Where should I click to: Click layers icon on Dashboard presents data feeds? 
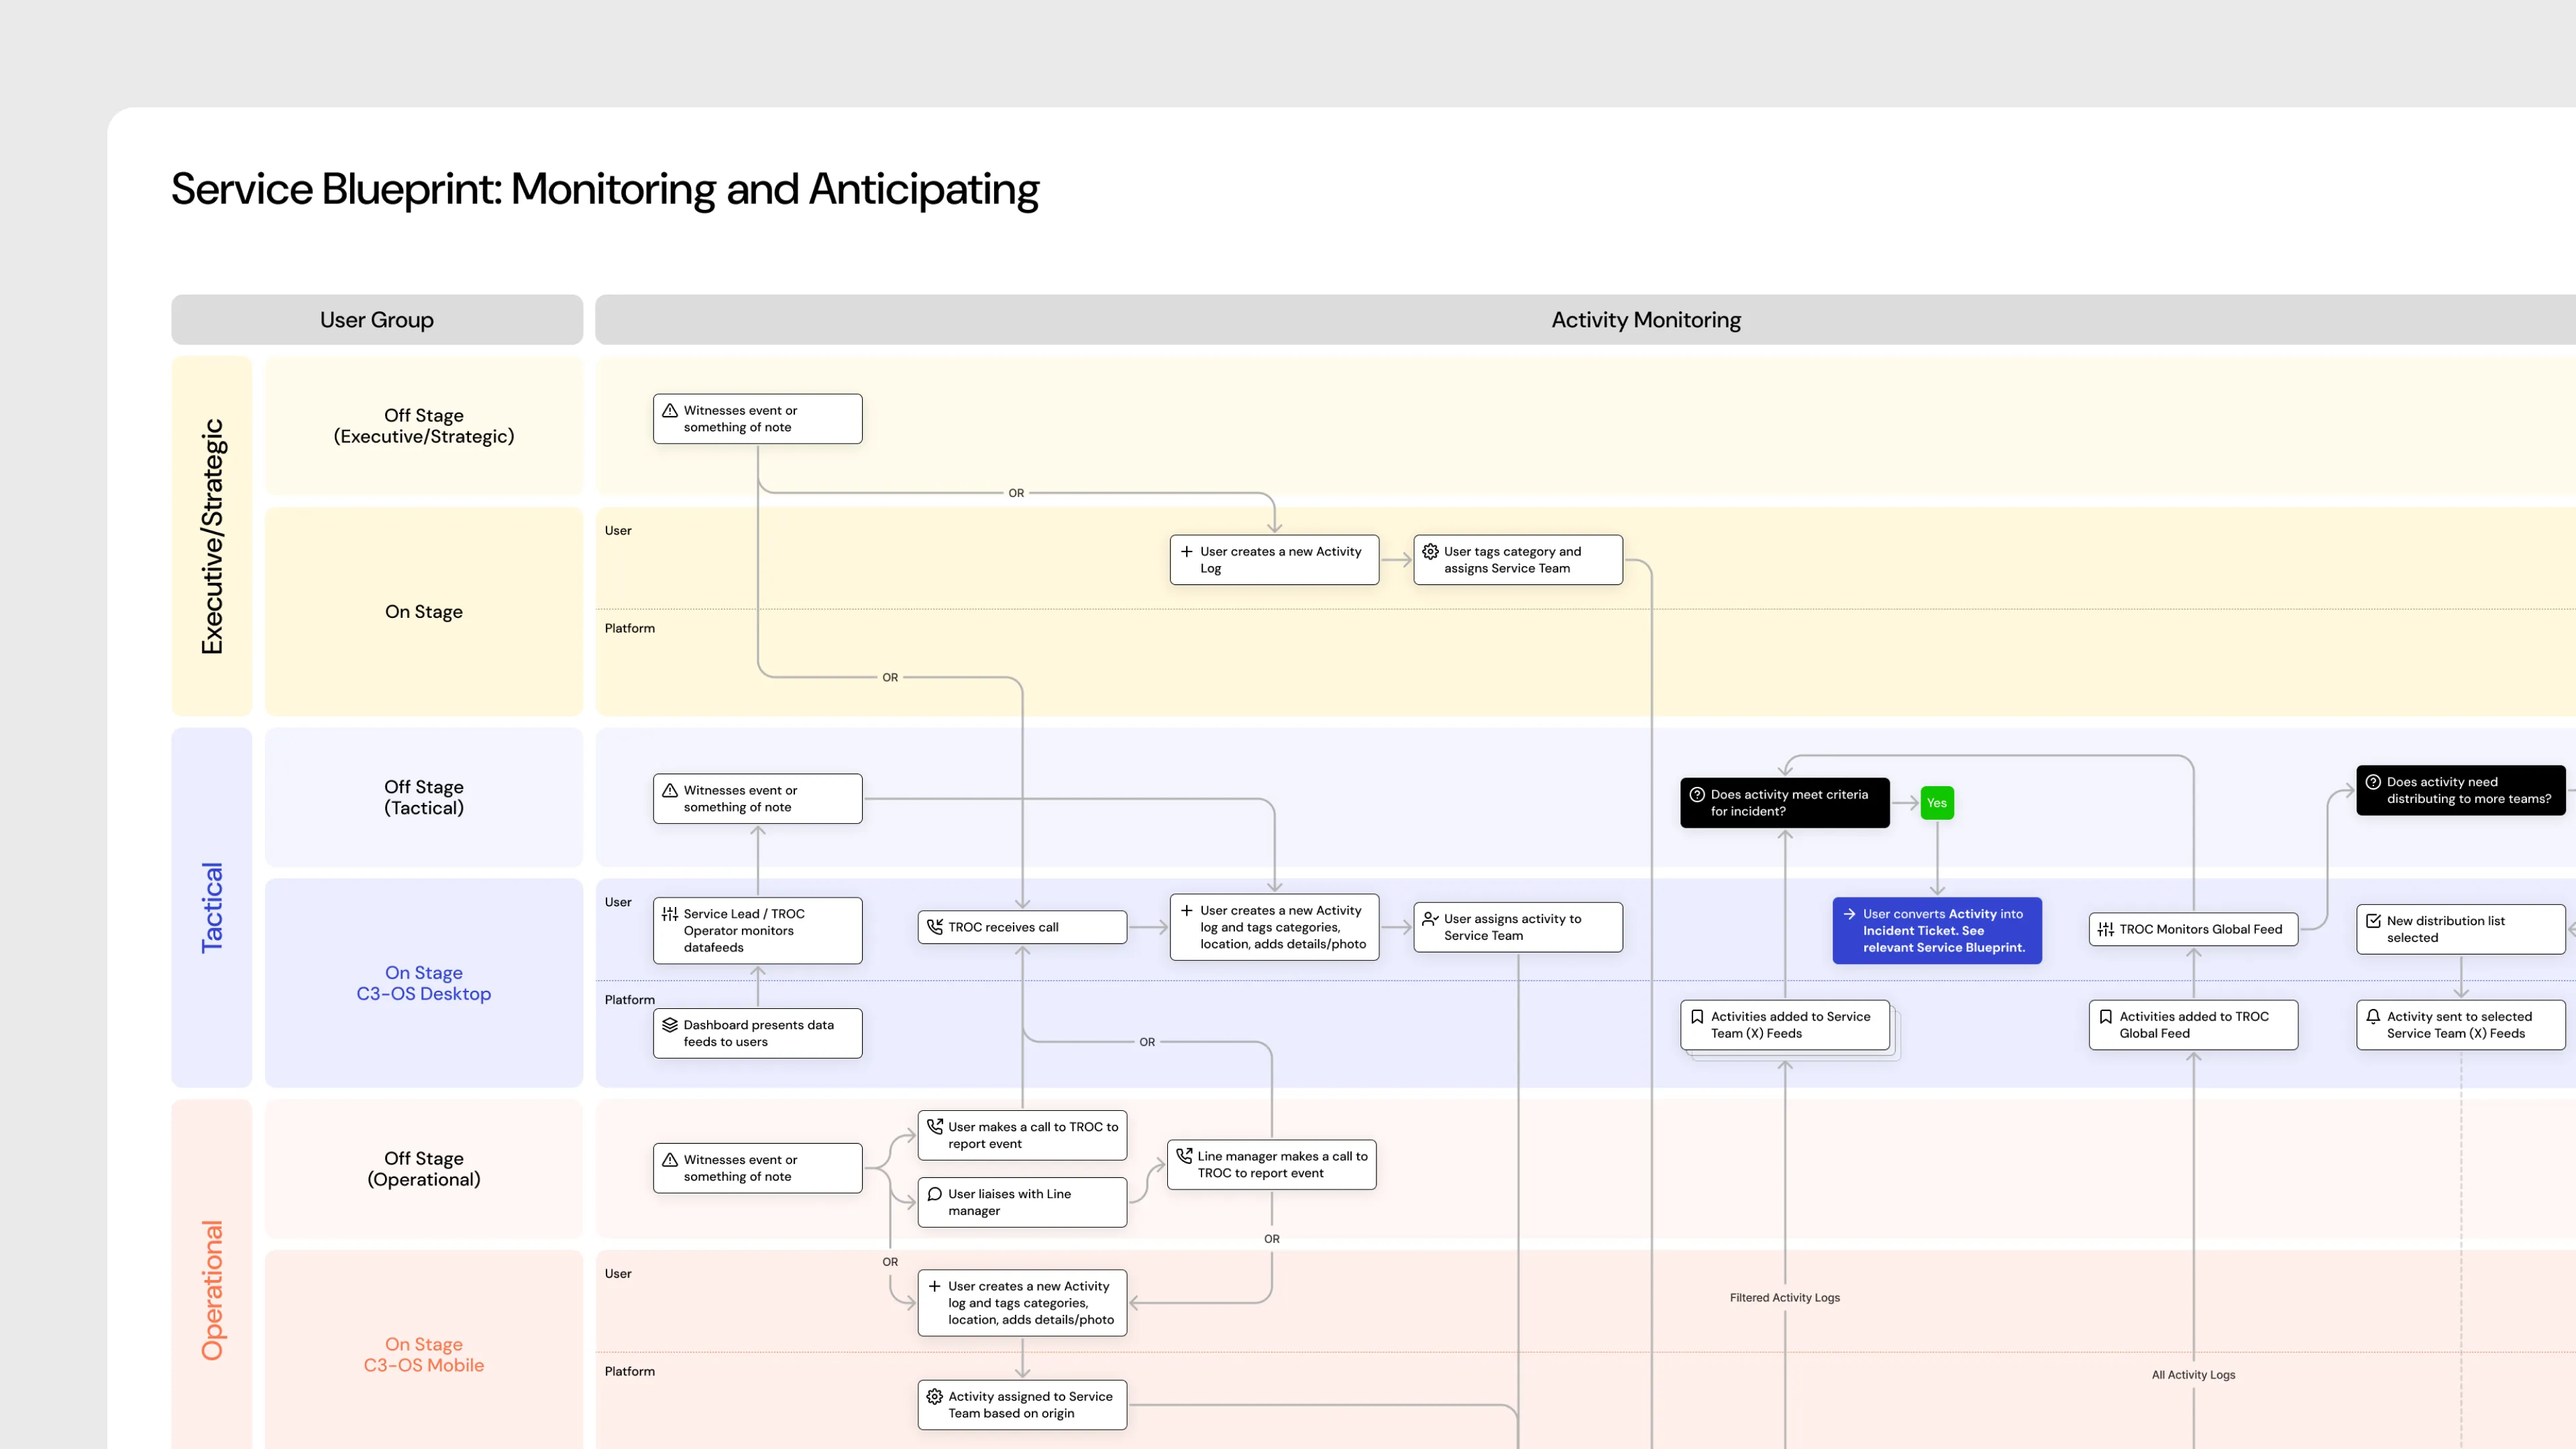(x=670, y=1025)
